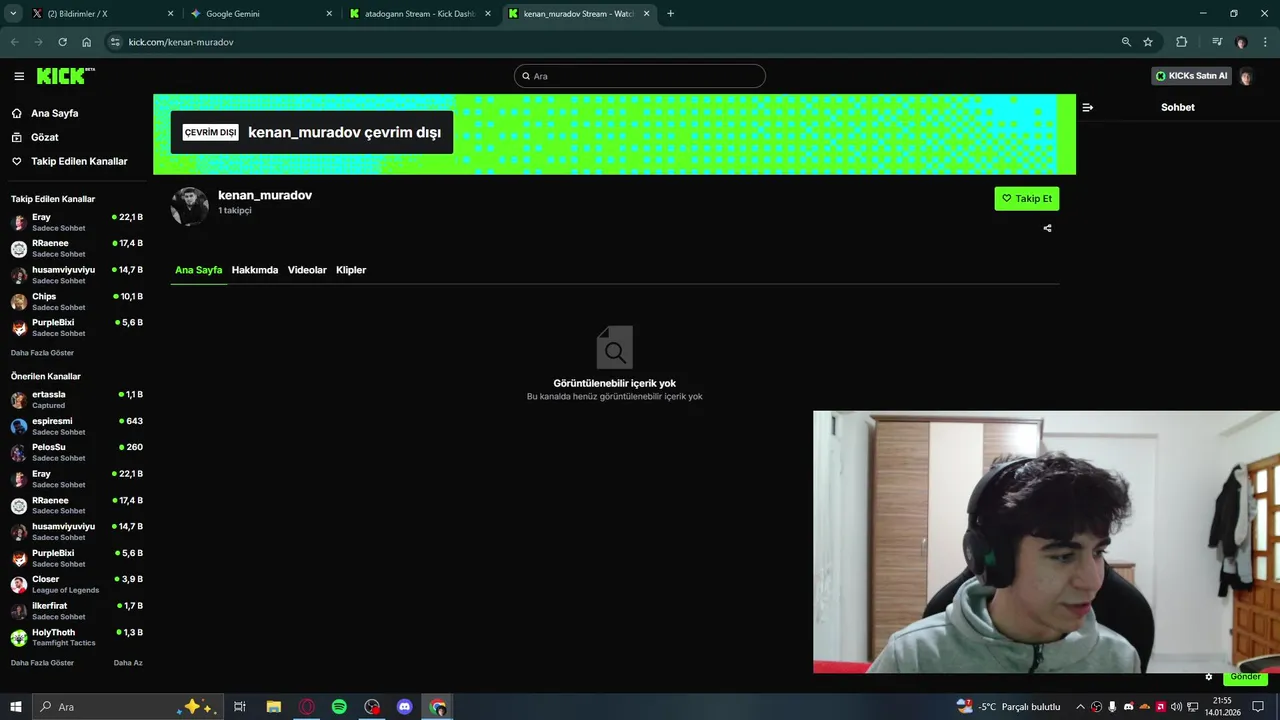Image resolution: width=1280 pixels, height=720 pixels.
Task: Switch to the Google Gemini tab
Action: (262, 14)
